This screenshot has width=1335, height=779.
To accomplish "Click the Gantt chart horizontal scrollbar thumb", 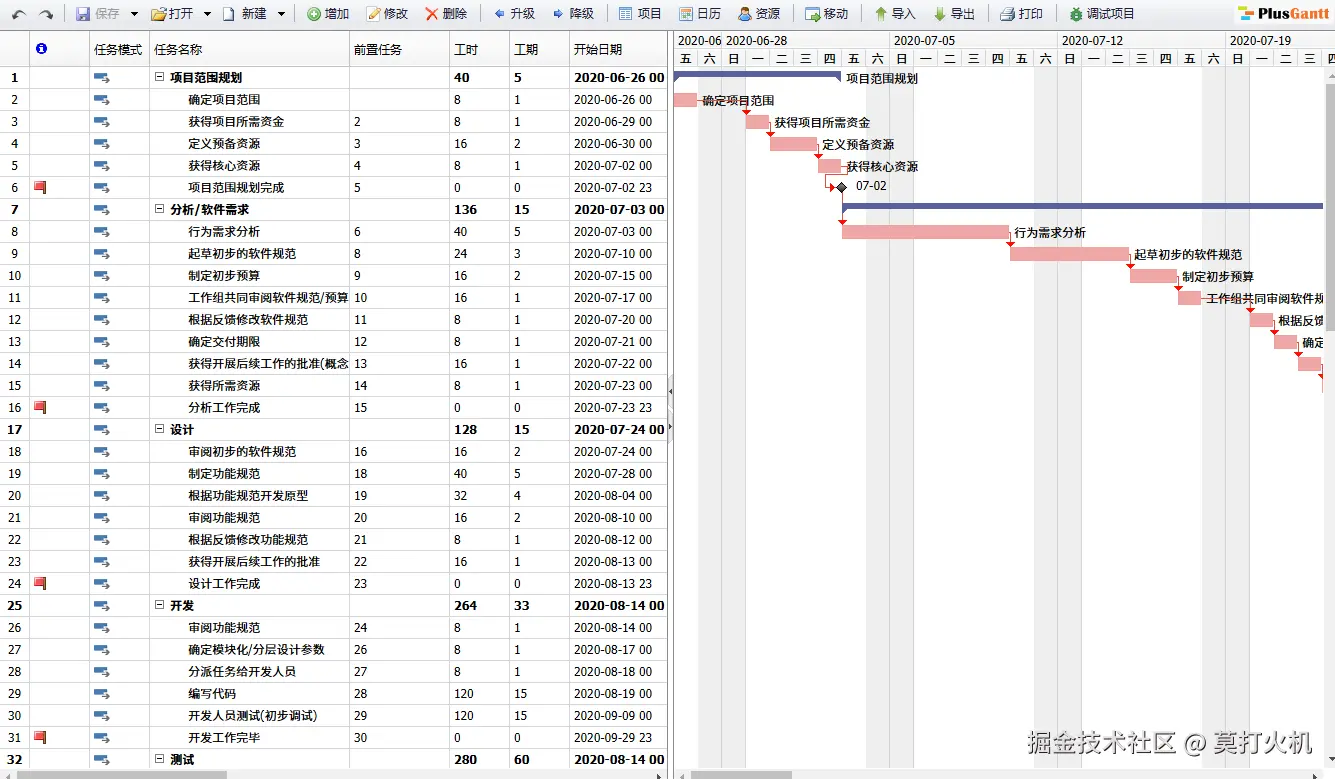I will 741,774.
